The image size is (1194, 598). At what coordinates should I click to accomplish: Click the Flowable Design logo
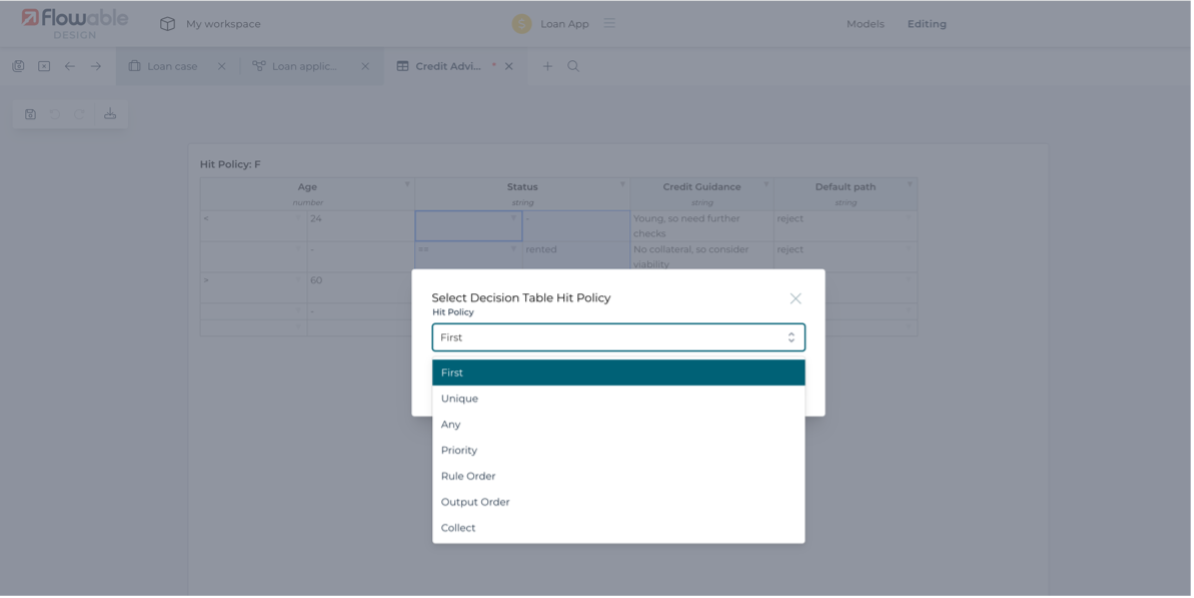tap(75, 22)
